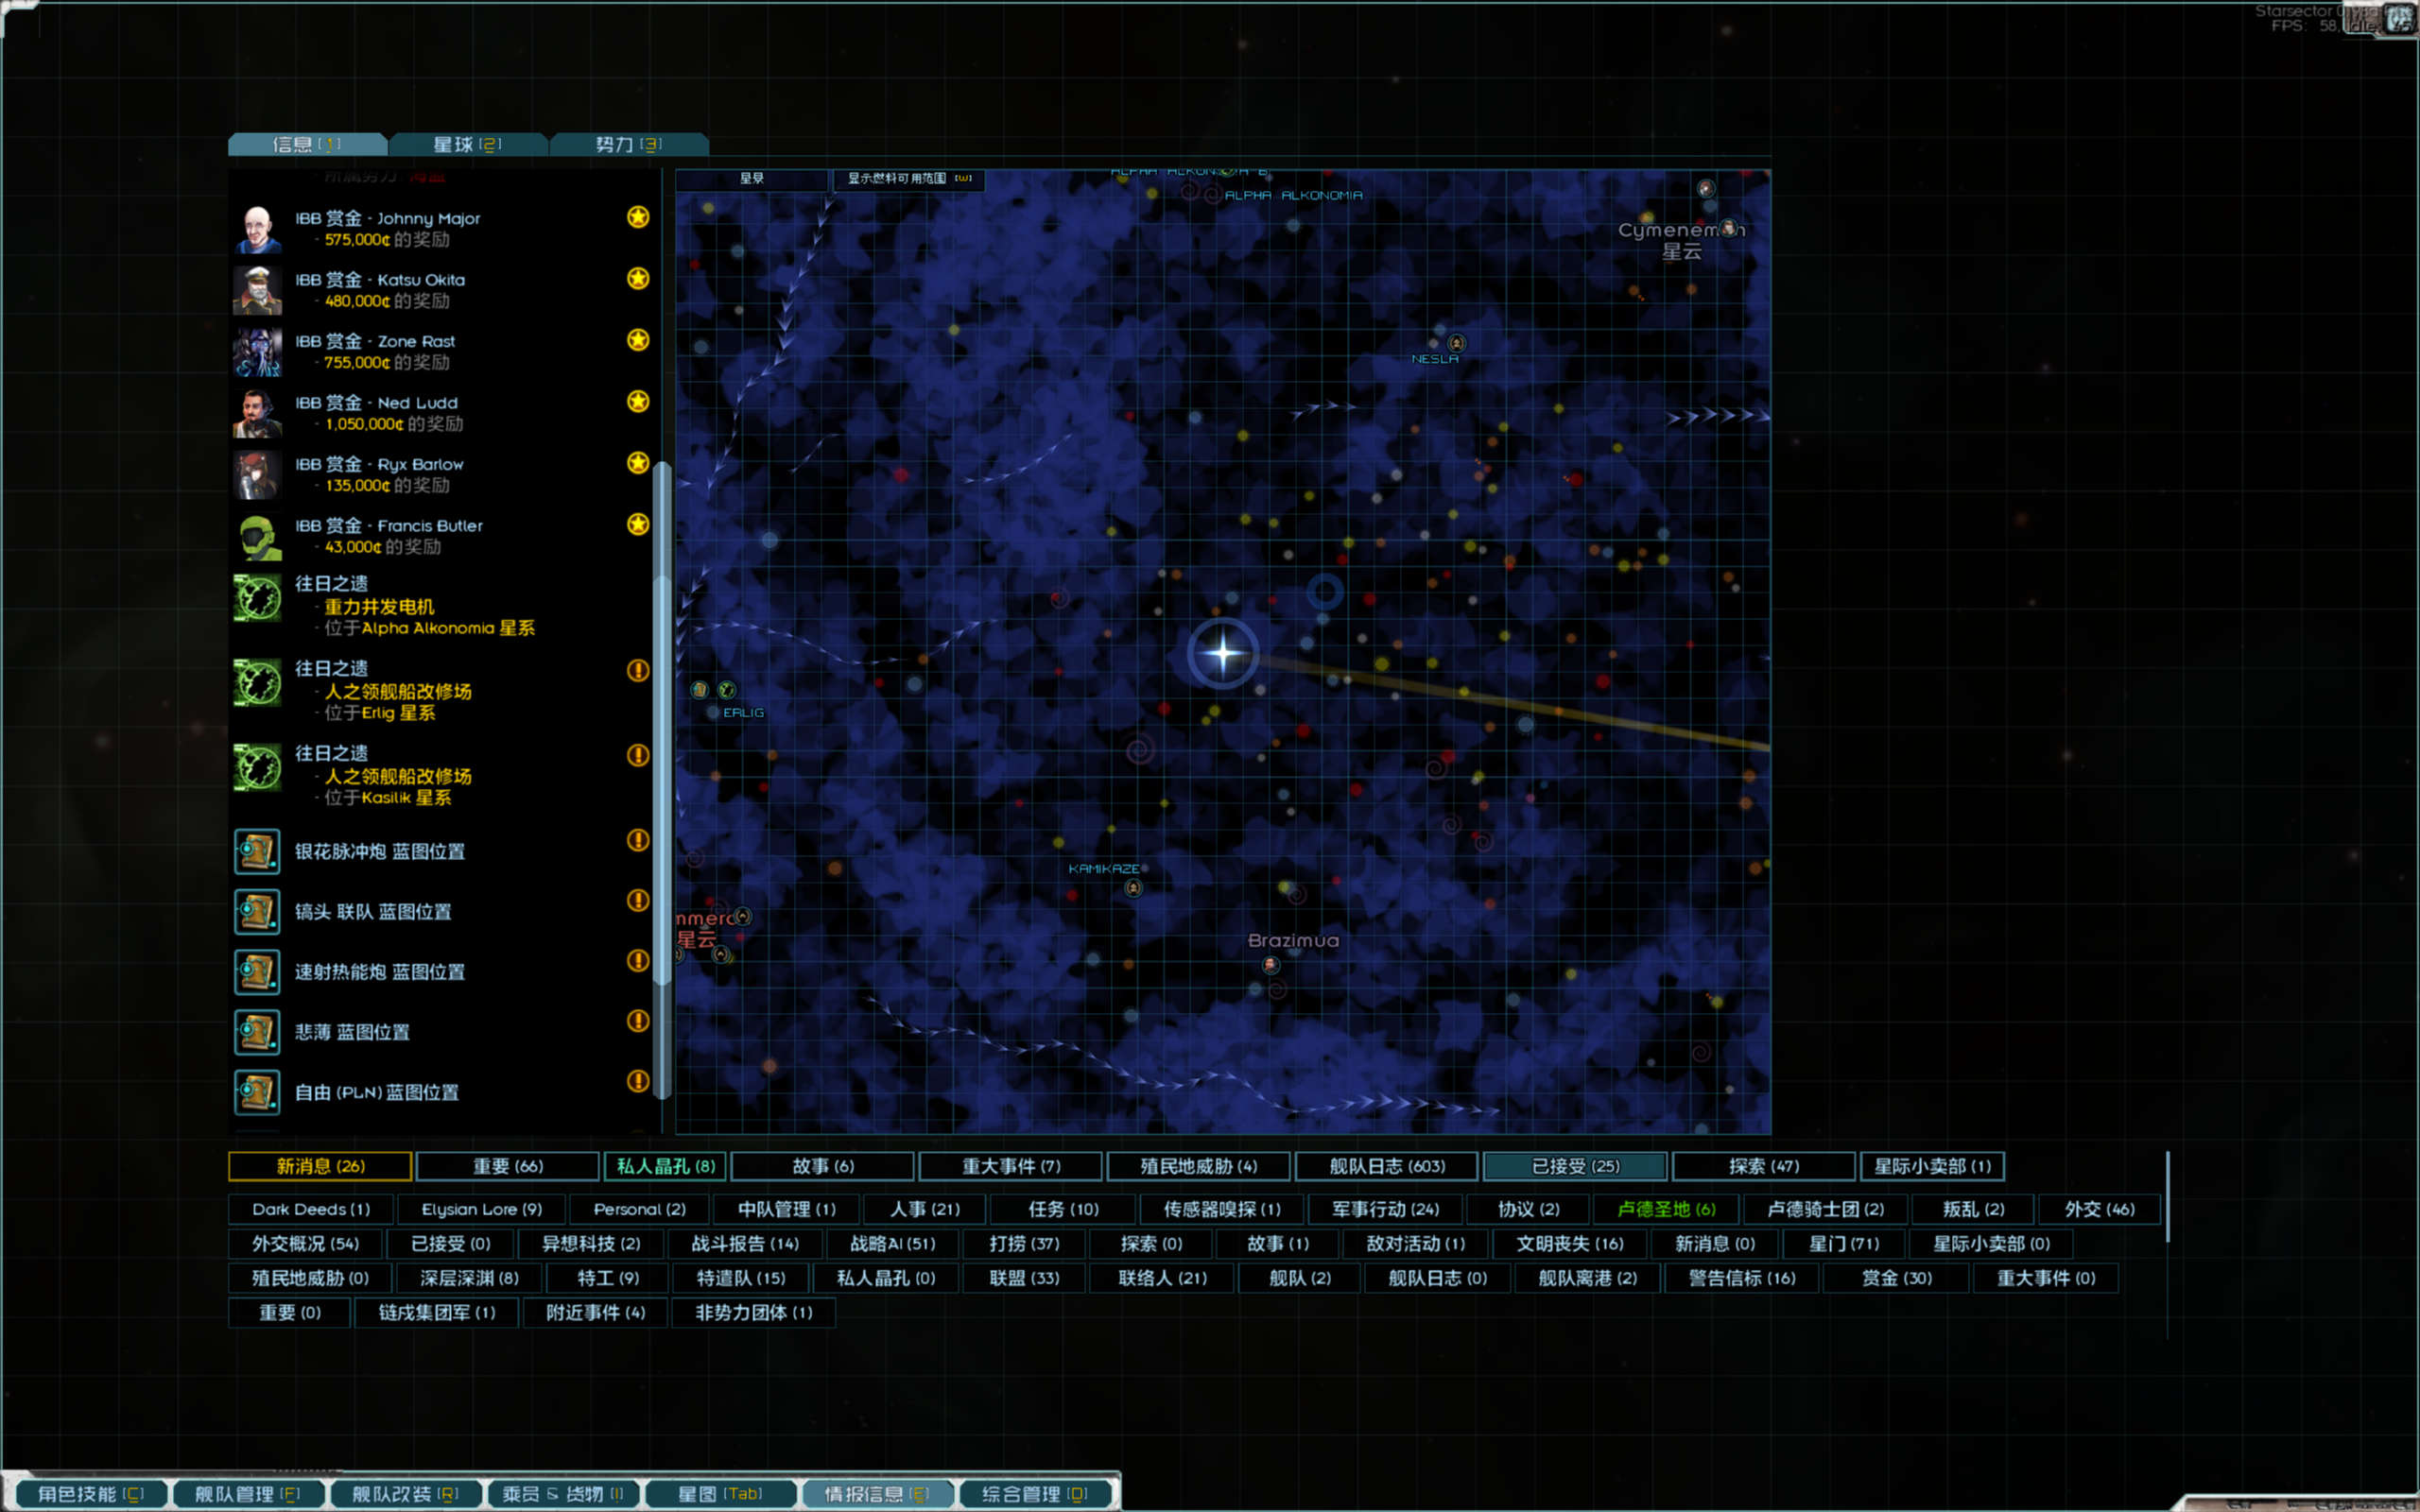2420x1512 pixels.
Task: Click the 自由 (PLN) 蓝图位置 map icon
Action: pyautogui.click(x=257, y=1092)
